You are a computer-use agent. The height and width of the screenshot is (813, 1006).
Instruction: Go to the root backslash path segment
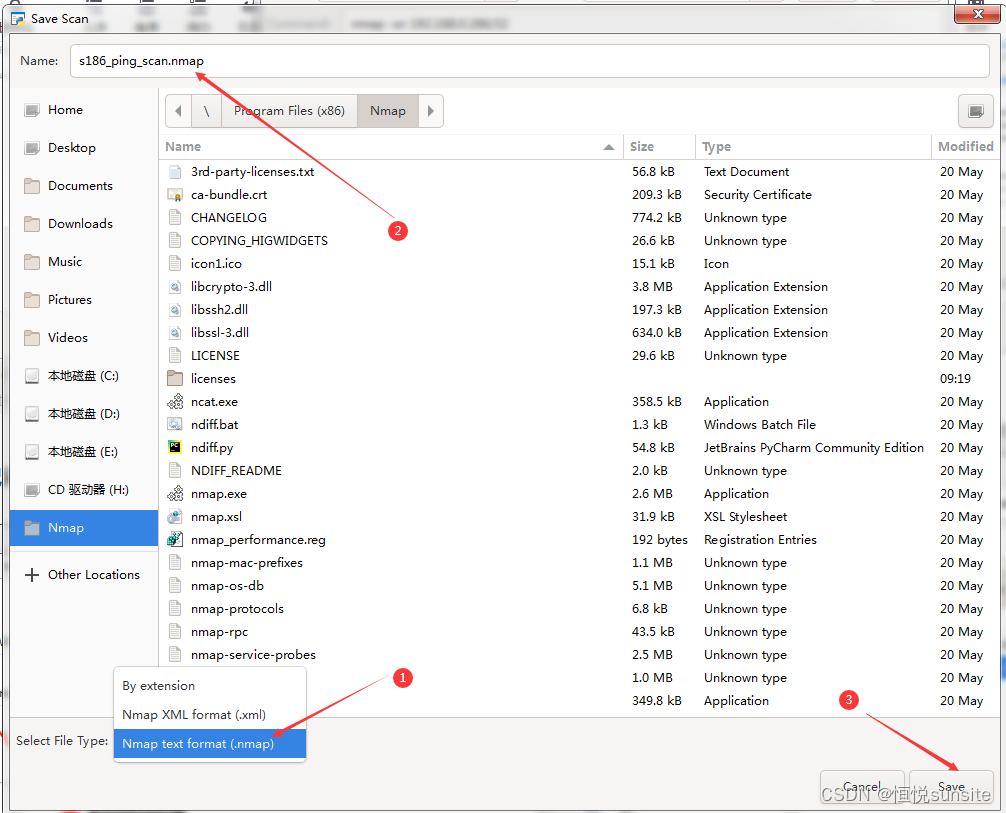pos(207,111)
